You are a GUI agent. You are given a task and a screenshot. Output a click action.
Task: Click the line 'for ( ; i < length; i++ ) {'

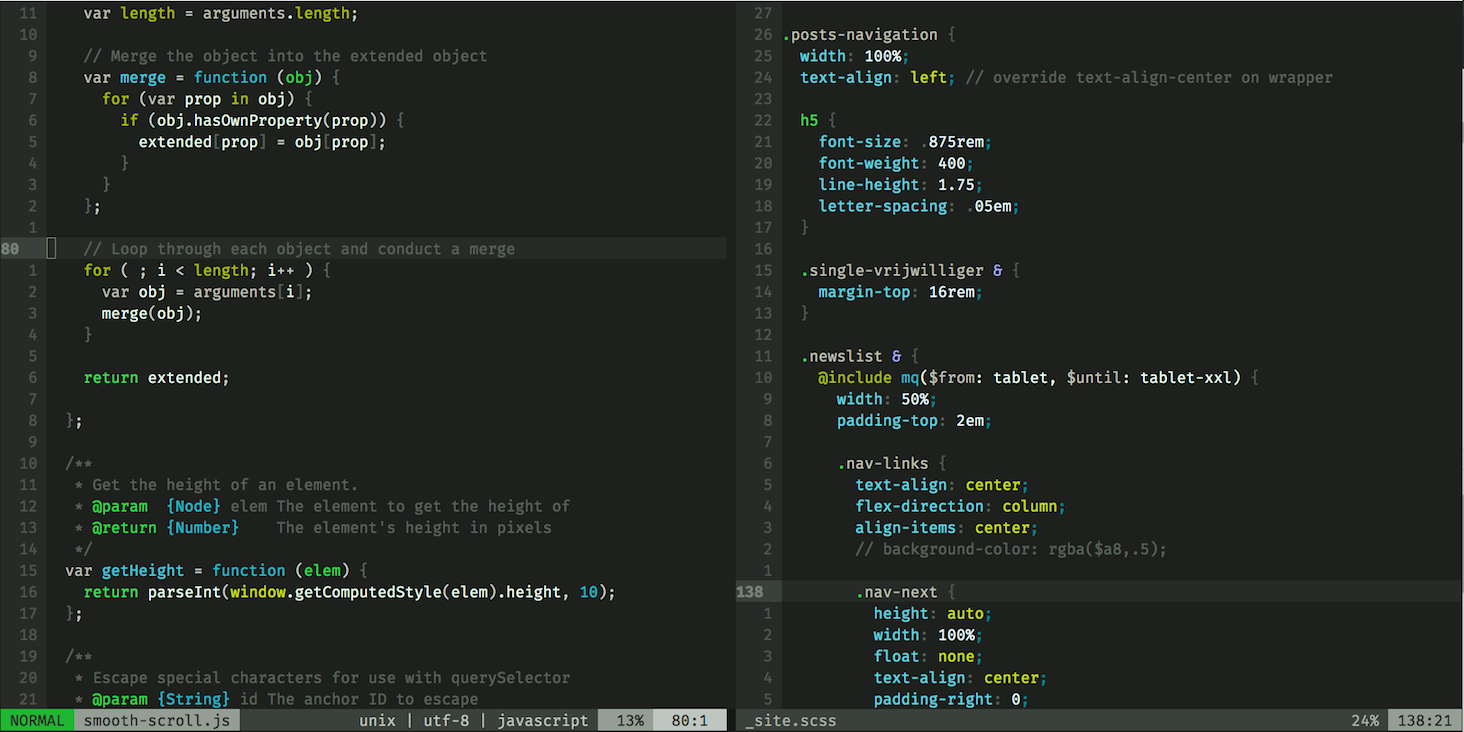207,271
